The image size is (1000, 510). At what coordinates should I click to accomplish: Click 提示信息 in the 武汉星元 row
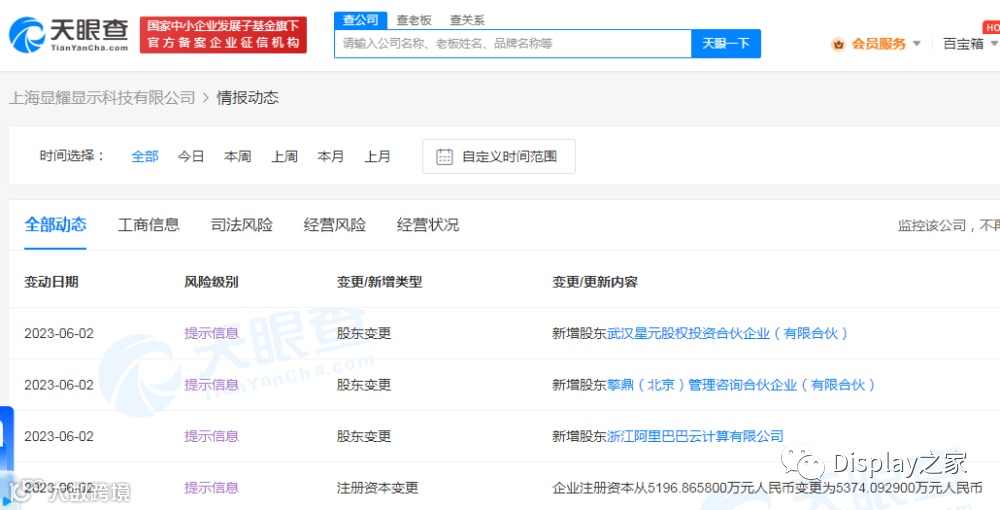coord(211,333)
